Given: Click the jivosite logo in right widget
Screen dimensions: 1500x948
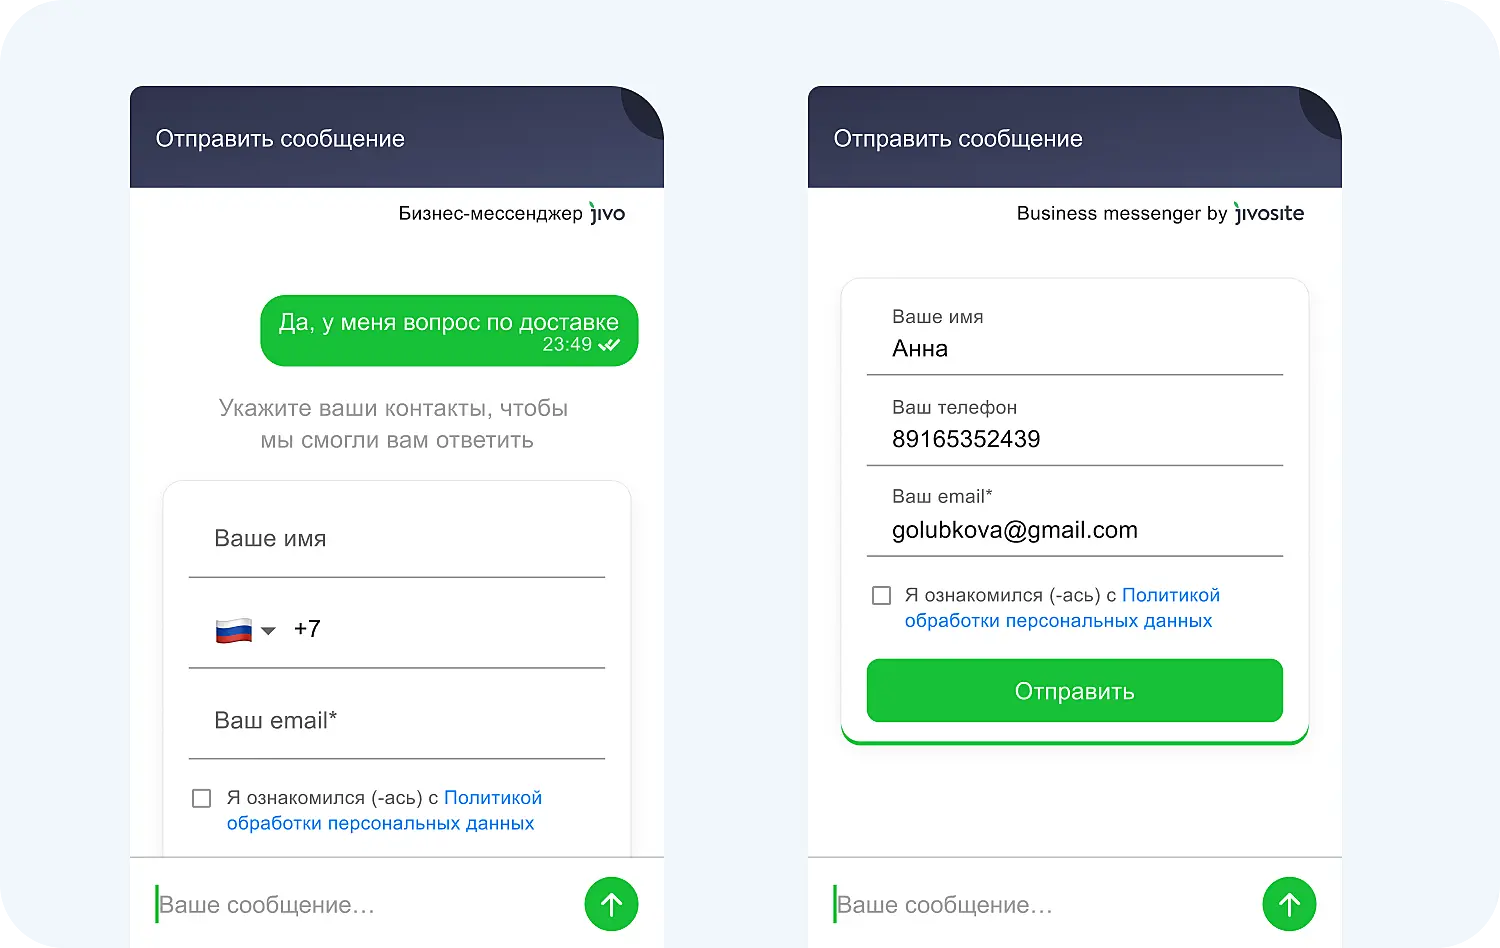Looking at the screenshot, I should [x=1269, y=213].
